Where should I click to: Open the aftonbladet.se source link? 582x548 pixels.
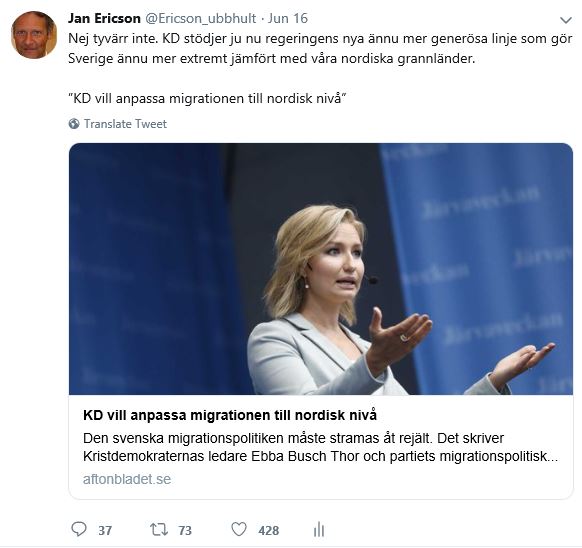coord(127,479)
